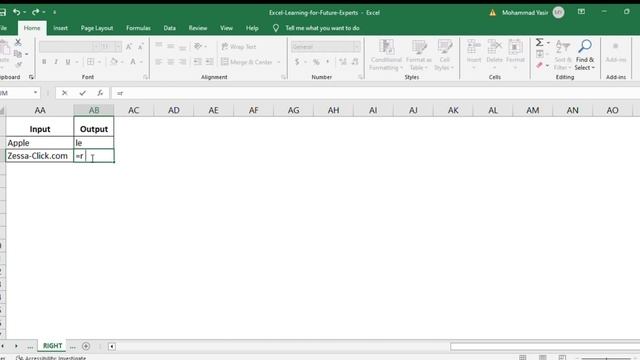
Task: Open the Font group dialog launcher
Action: coord(145,77)
